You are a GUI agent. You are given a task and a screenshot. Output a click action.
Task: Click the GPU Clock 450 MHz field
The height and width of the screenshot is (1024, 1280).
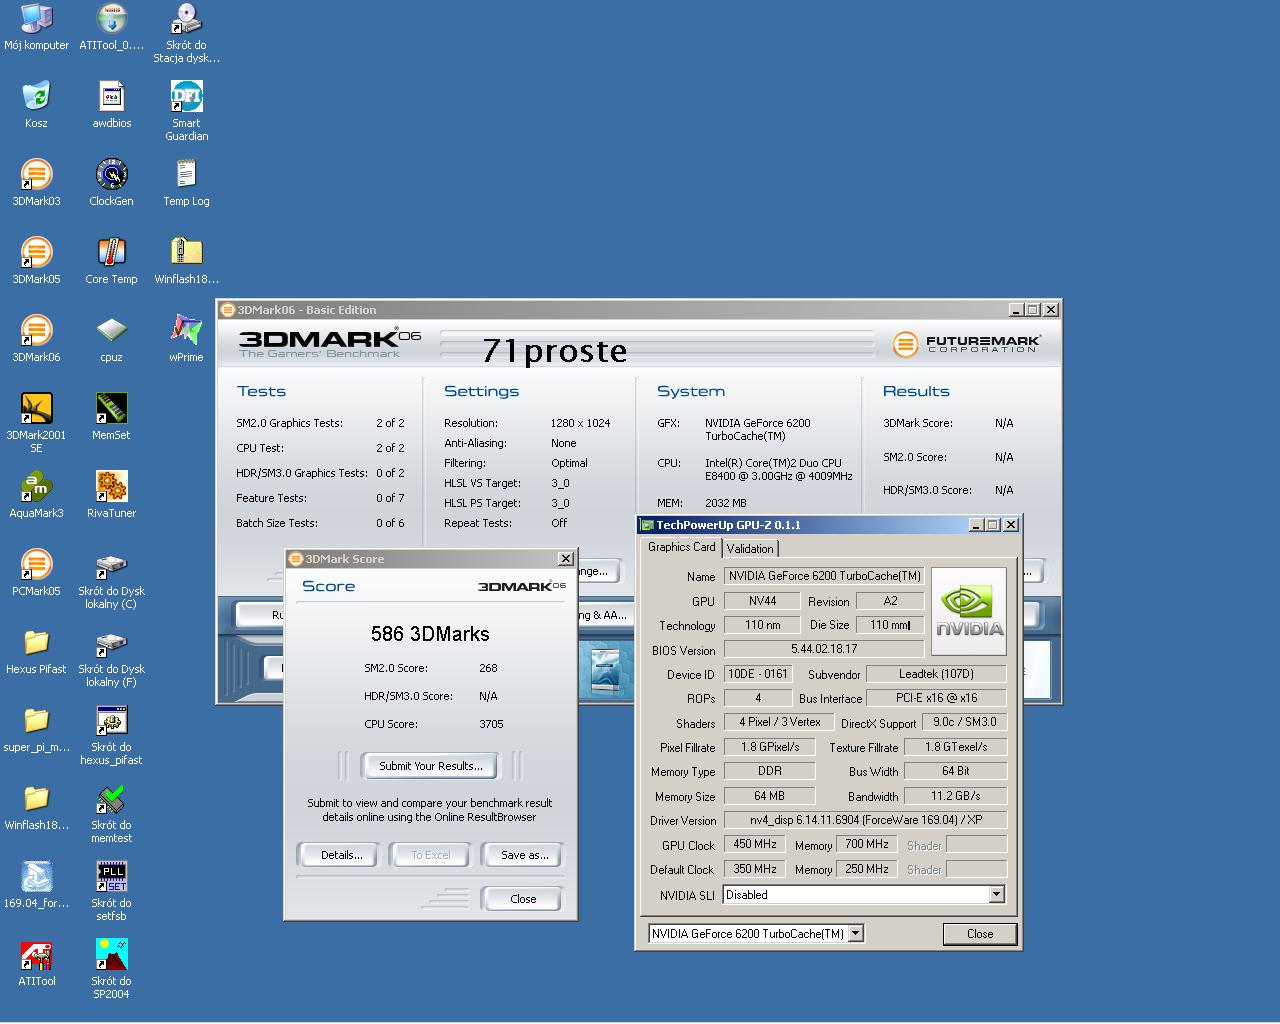click(755, 844)
